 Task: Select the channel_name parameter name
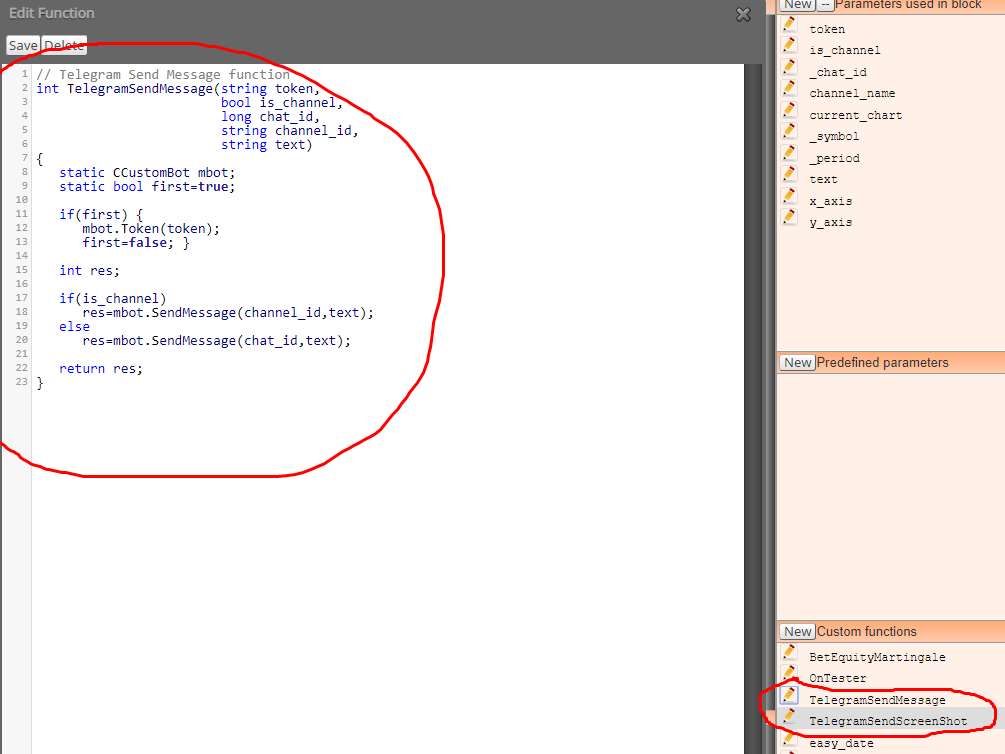[852, 94]
